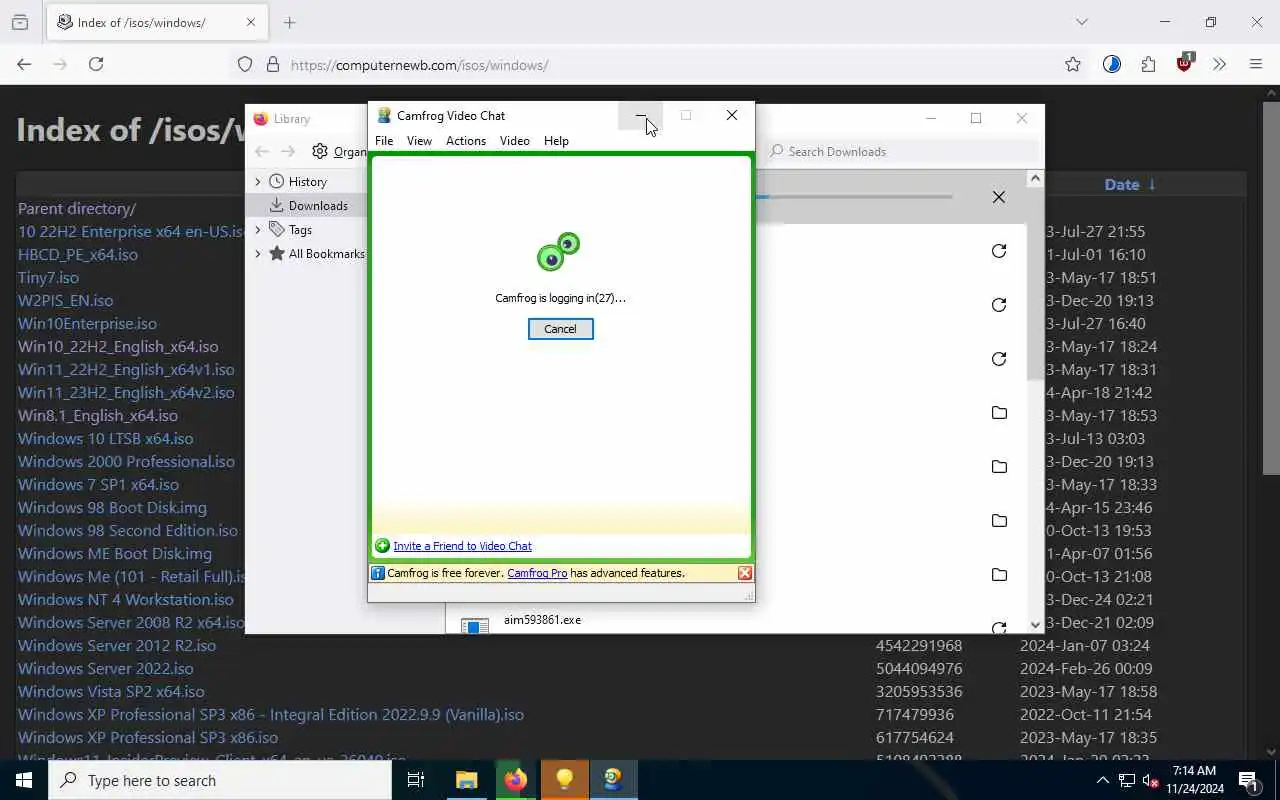Screen dimensions: 1280x800
Task: Expand All Bookmarks in Library sidebar
Action: [258, 254]
